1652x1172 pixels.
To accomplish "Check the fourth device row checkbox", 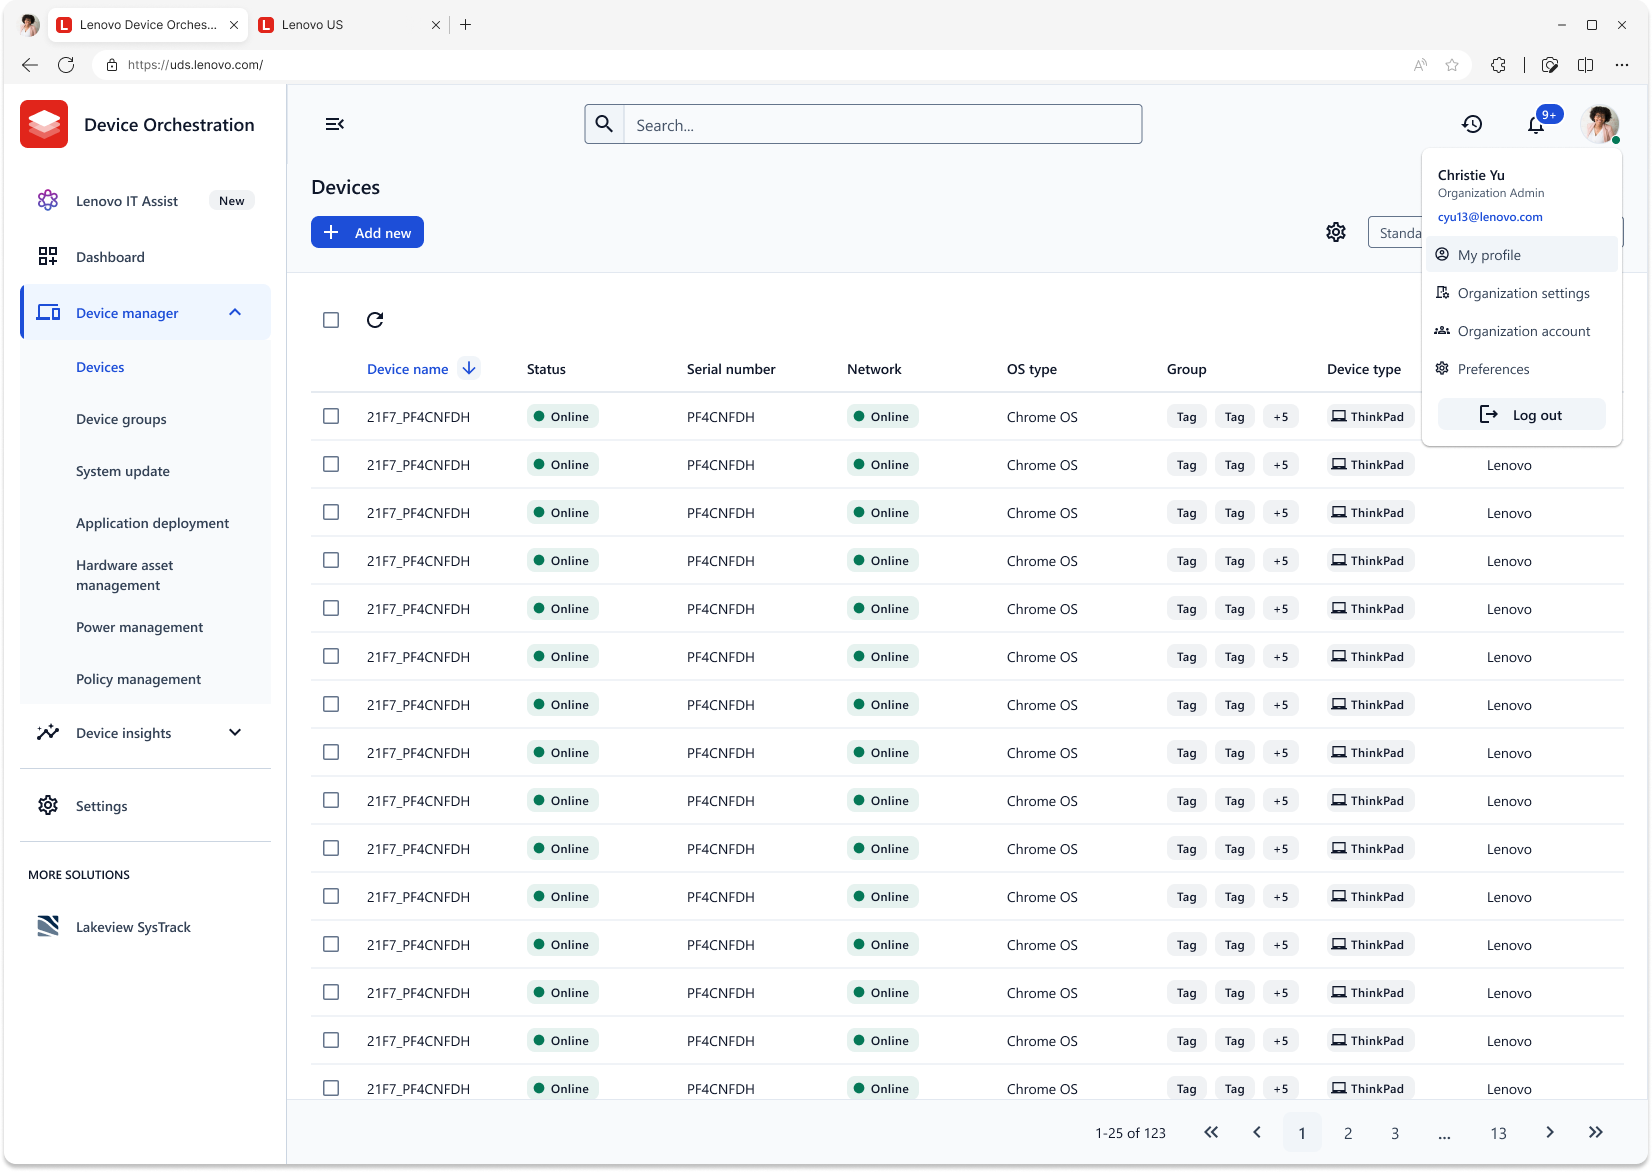I will click(331, 560).
